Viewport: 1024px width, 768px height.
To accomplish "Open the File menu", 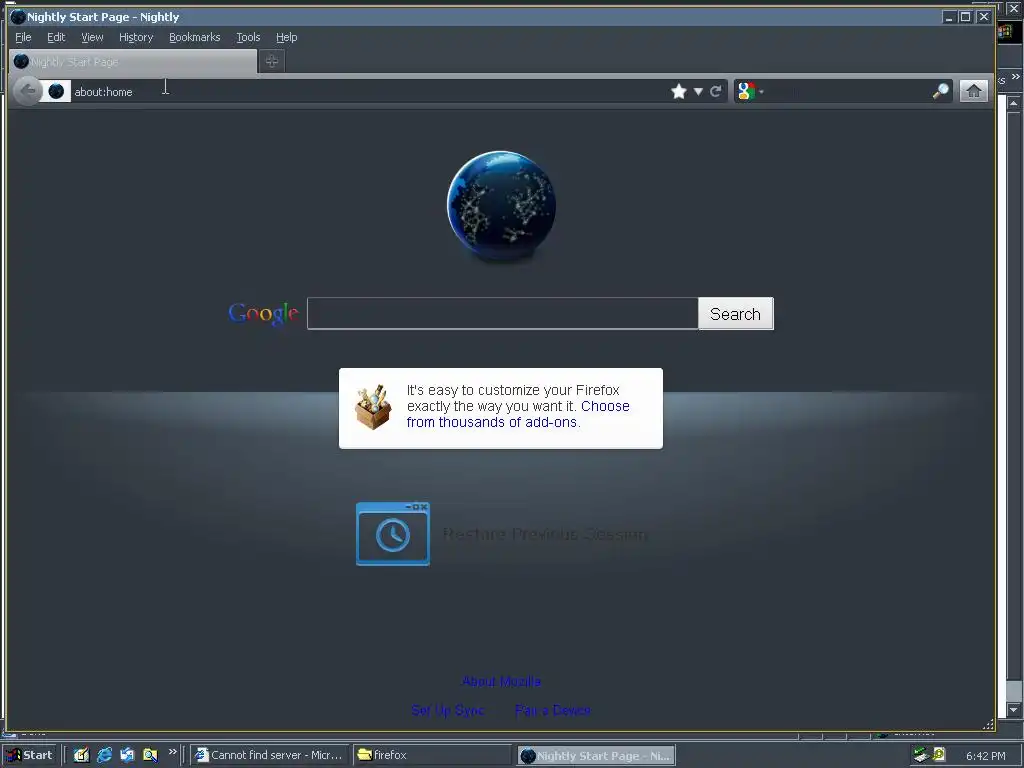I will (x=23, y=37).
